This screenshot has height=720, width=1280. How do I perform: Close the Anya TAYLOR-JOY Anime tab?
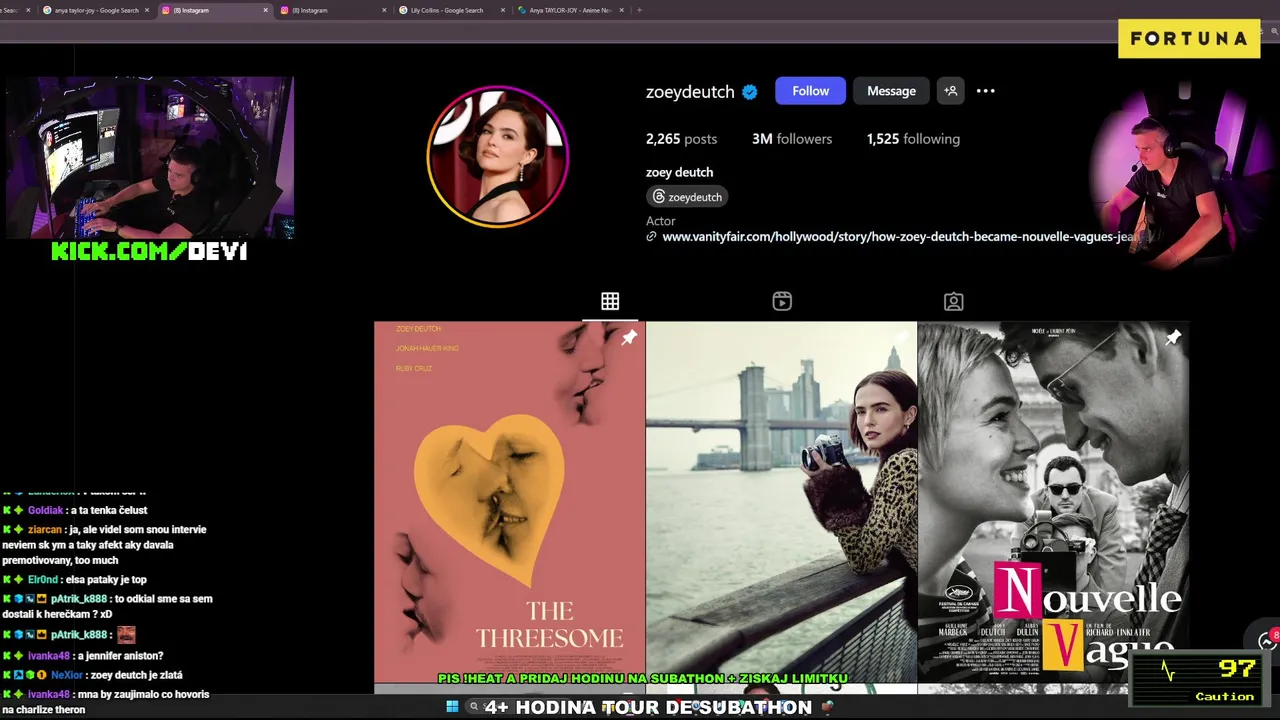(622, 10)
